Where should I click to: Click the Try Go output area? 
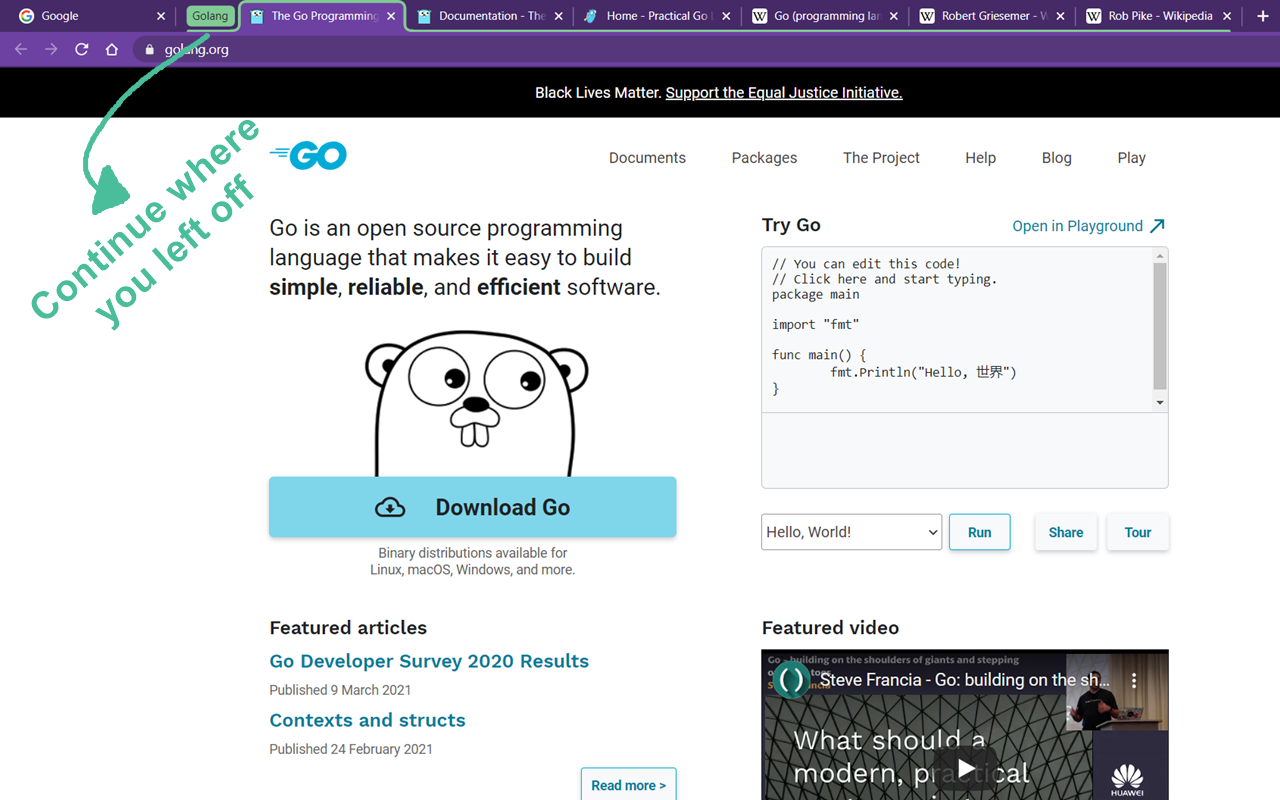[964, 449]
